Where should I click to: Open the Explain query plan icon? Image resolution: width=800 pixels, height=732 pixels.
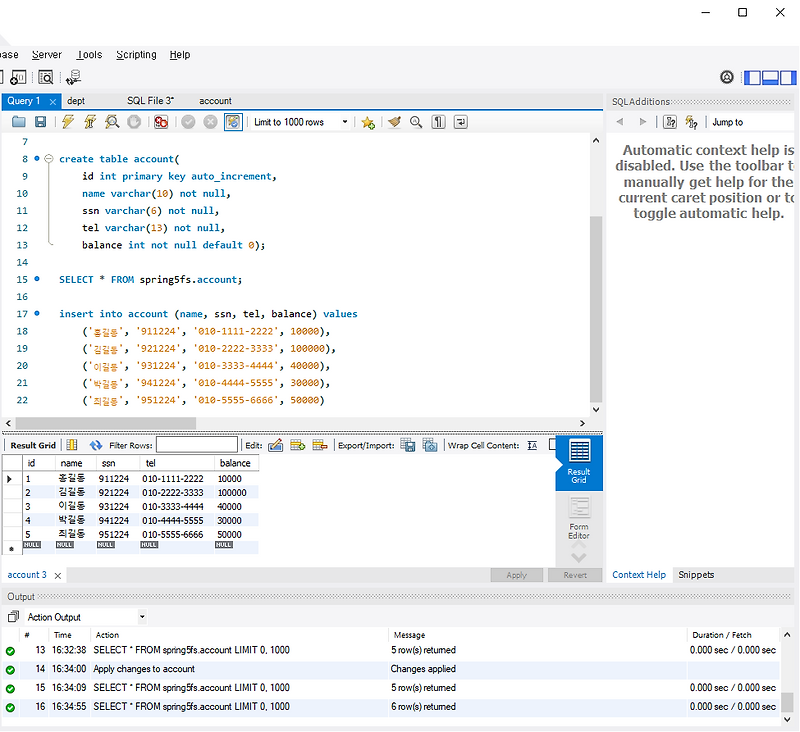tap(110, 121)
